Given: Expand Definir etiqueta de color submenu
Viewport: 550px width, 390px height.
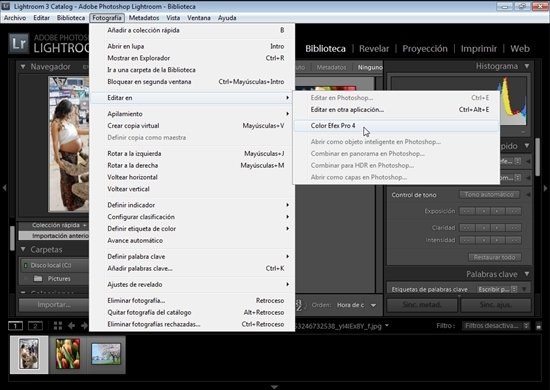Looking at the screenshot, I should (x=192, y=229).
